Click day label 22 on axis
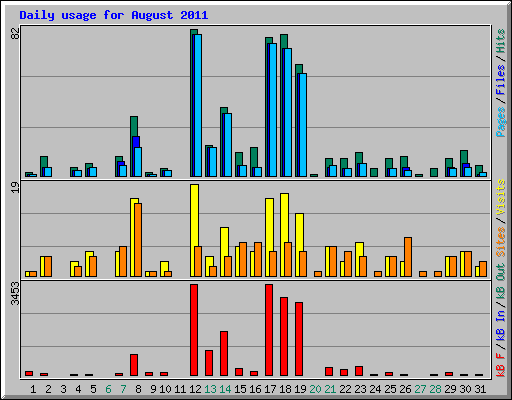 tap(345, 389)
